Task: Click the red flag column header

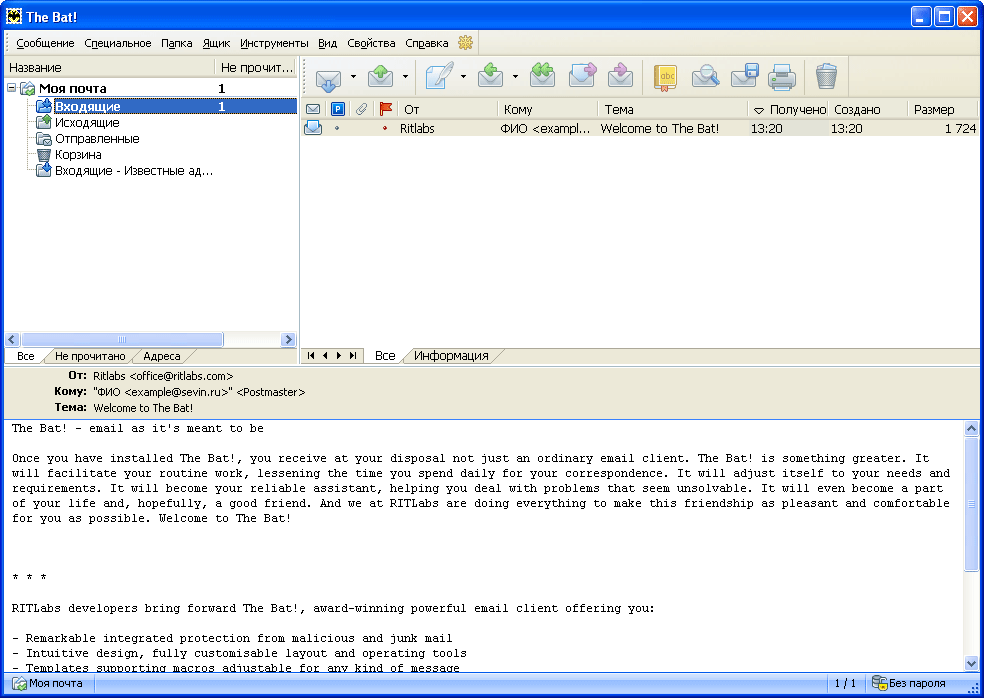Action: [385, 109]
